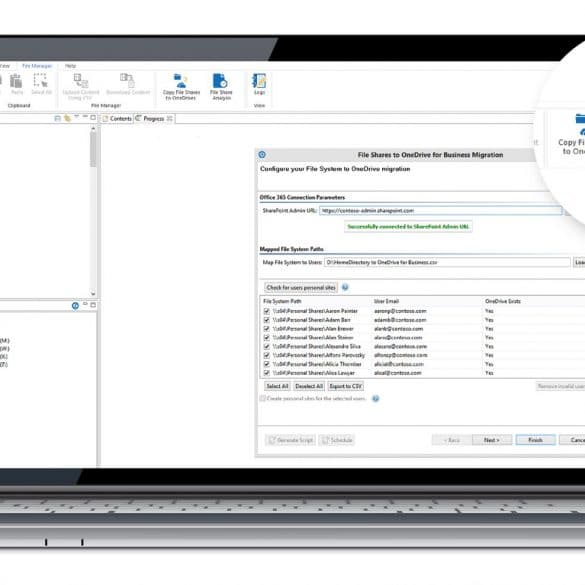
Task: Open view menu dropdown in left panel toolbar
Action: point(76,117)
